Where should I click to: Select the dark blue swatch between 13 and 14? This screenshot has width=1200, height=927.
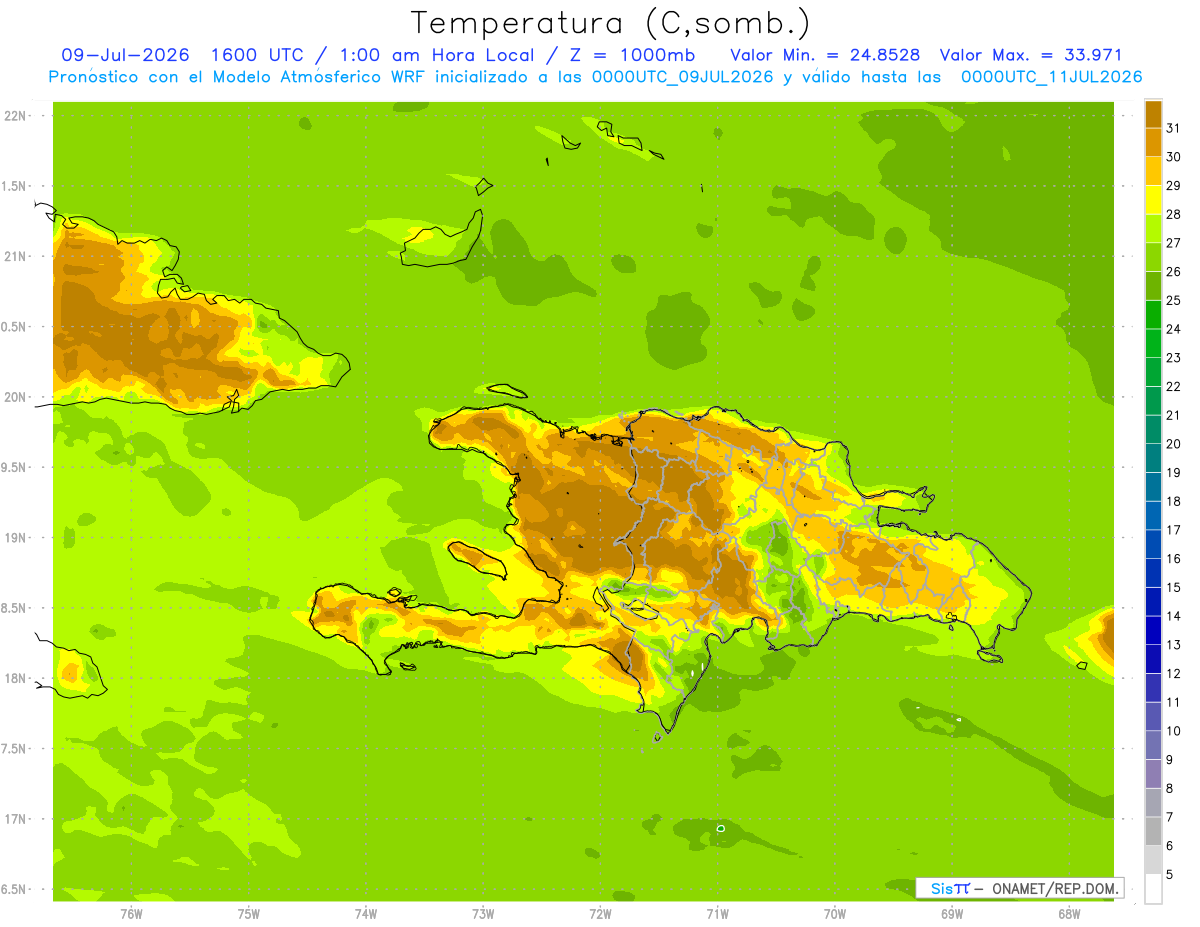(1153, 631)
